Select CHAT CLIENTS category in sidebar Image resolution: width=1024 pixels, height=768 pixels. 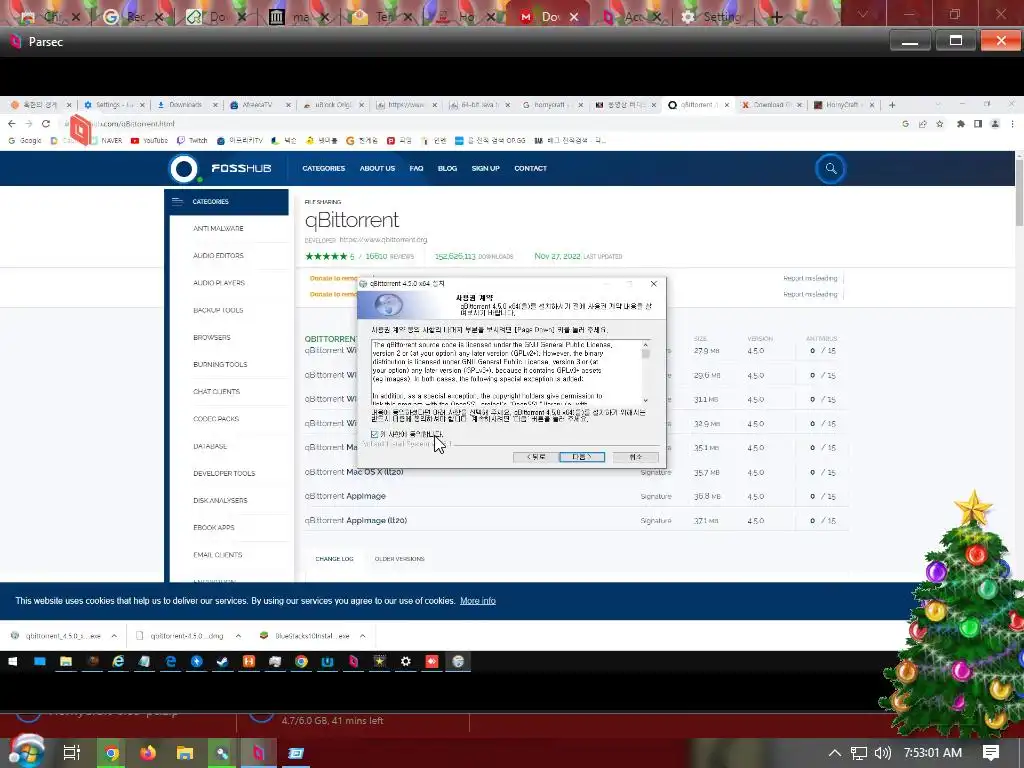[x=216, y=392]
